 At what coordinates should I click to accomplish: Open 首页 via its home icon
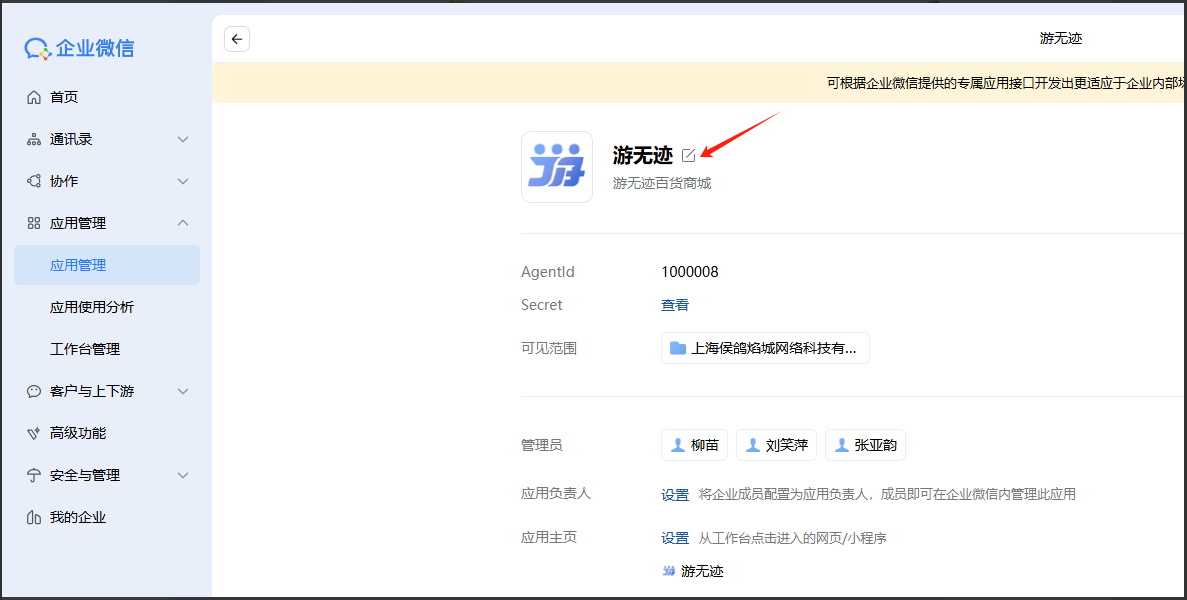[34, 97]
